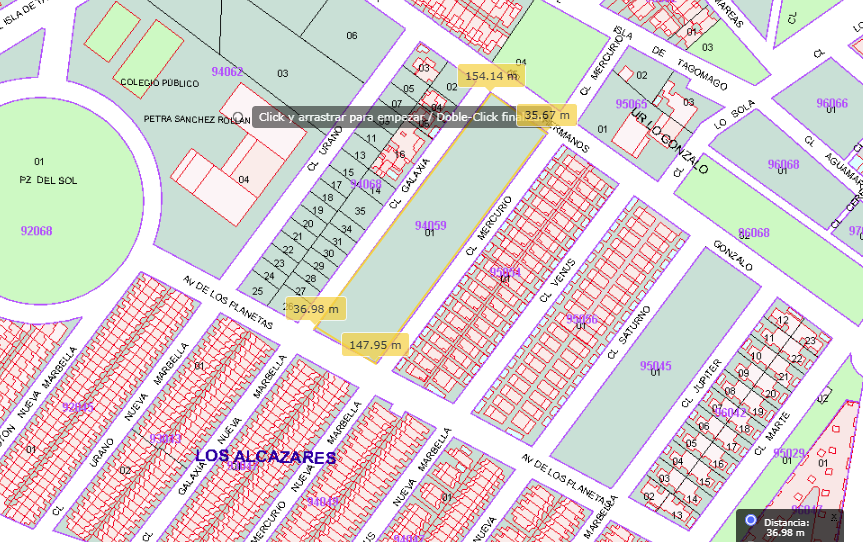Select parcel 95045 on the map
The height and width of the screenshot is (542, 863).
655,365
